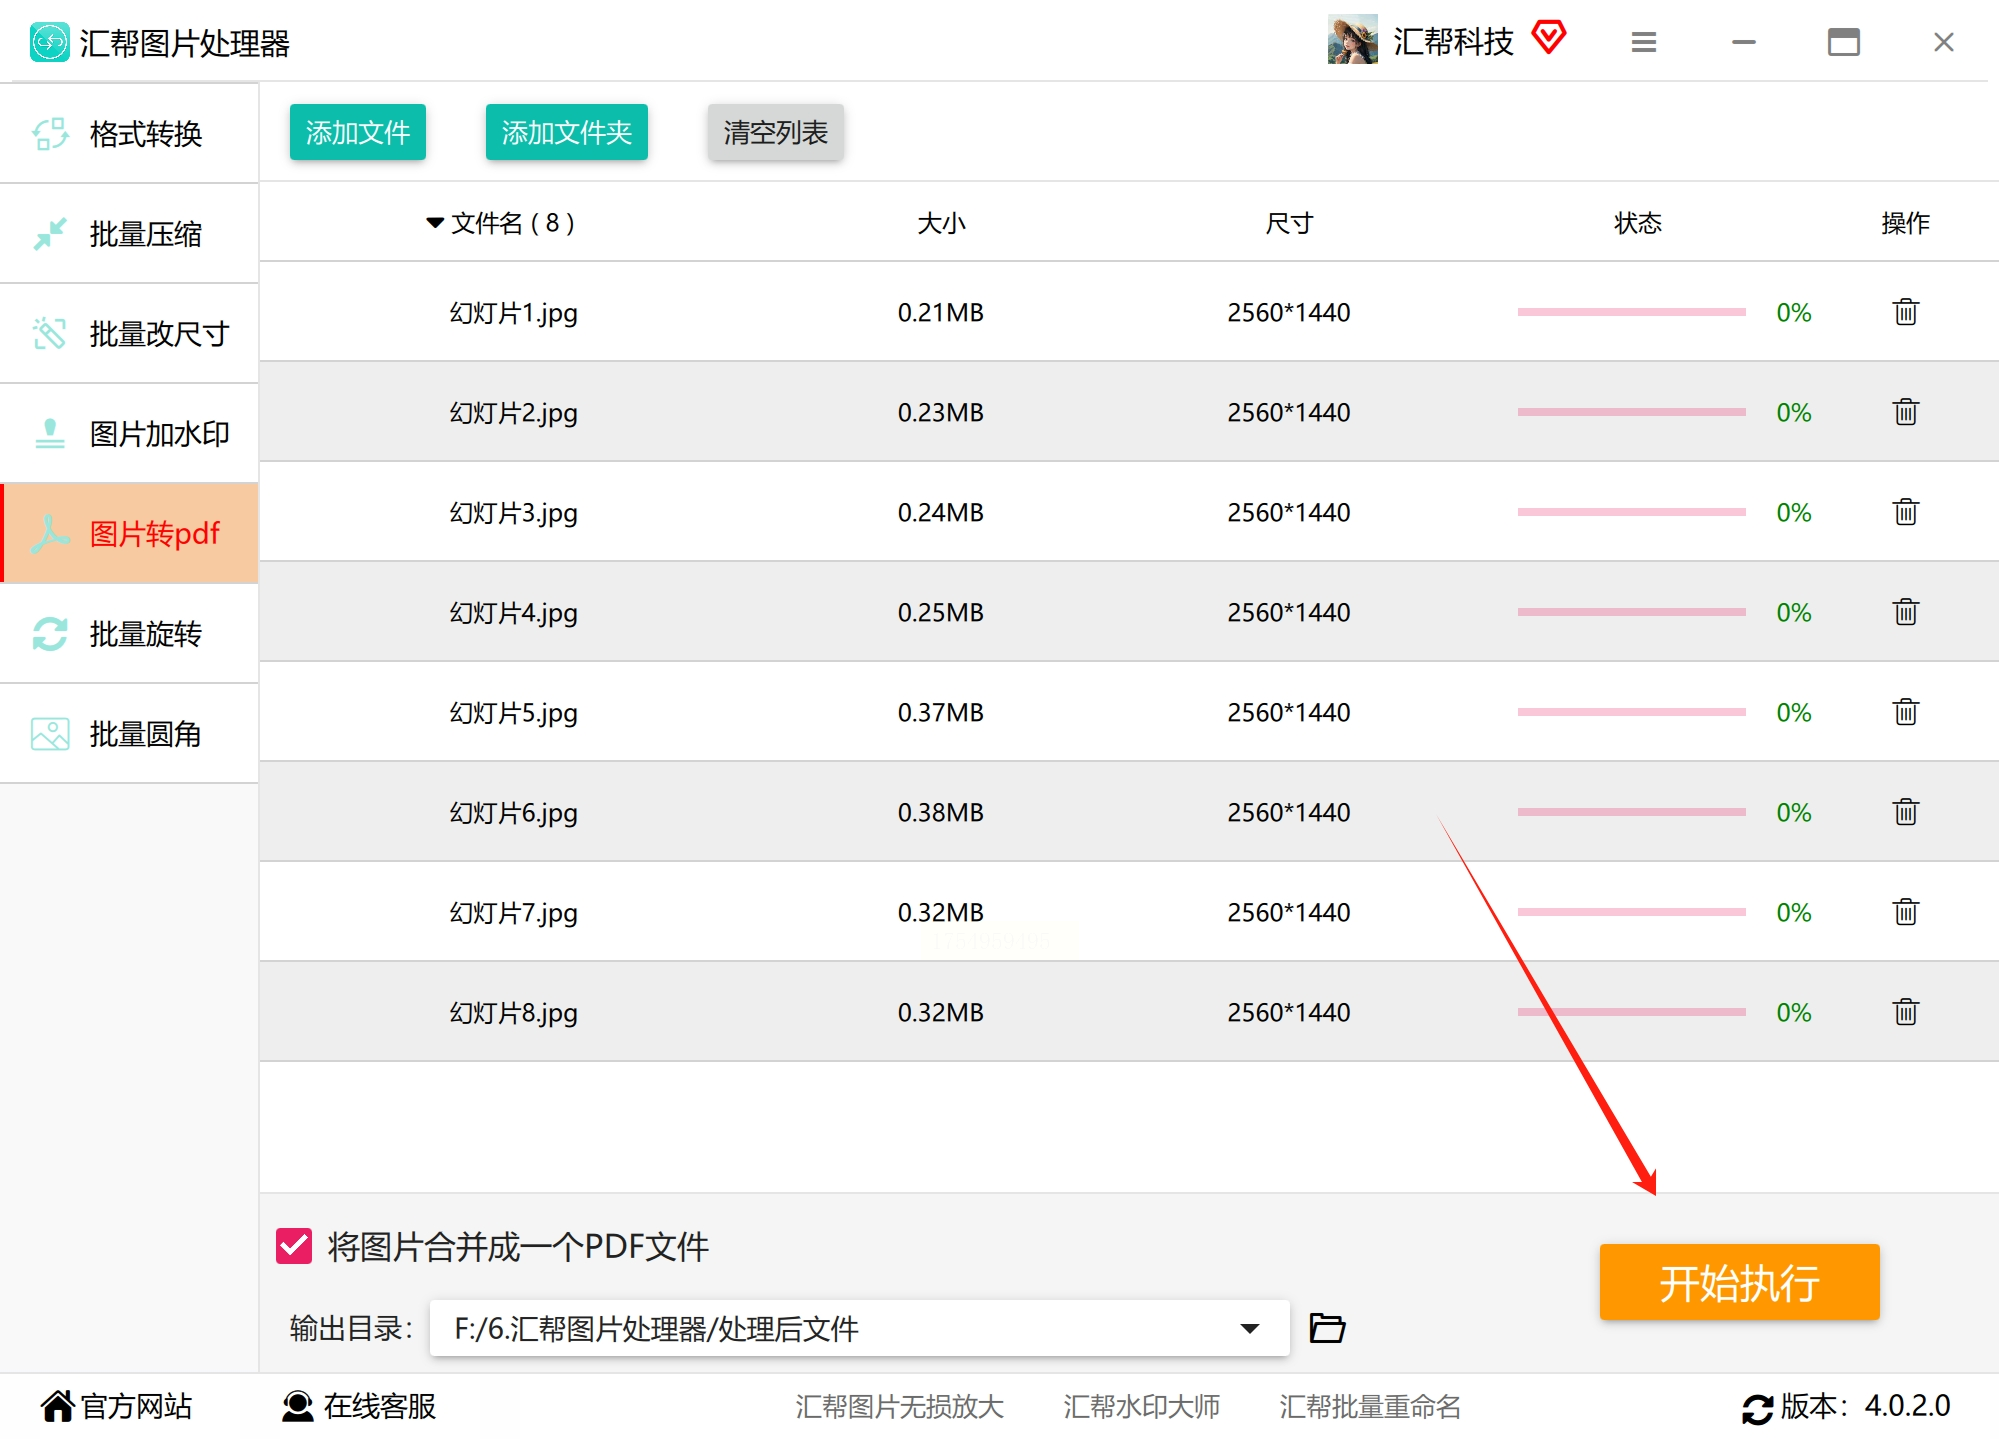Open the 官方网站 link
This screenshot has height=1439, width=1999.
pos(116,1406)
